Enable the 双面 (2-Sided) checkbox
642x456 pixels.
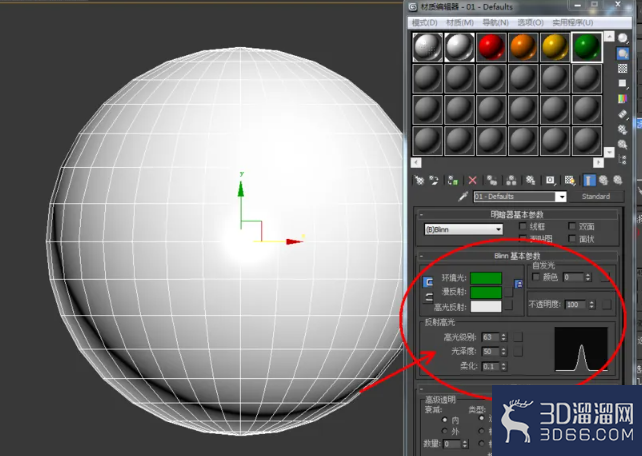pyautogui.click(x=572, y=226)
